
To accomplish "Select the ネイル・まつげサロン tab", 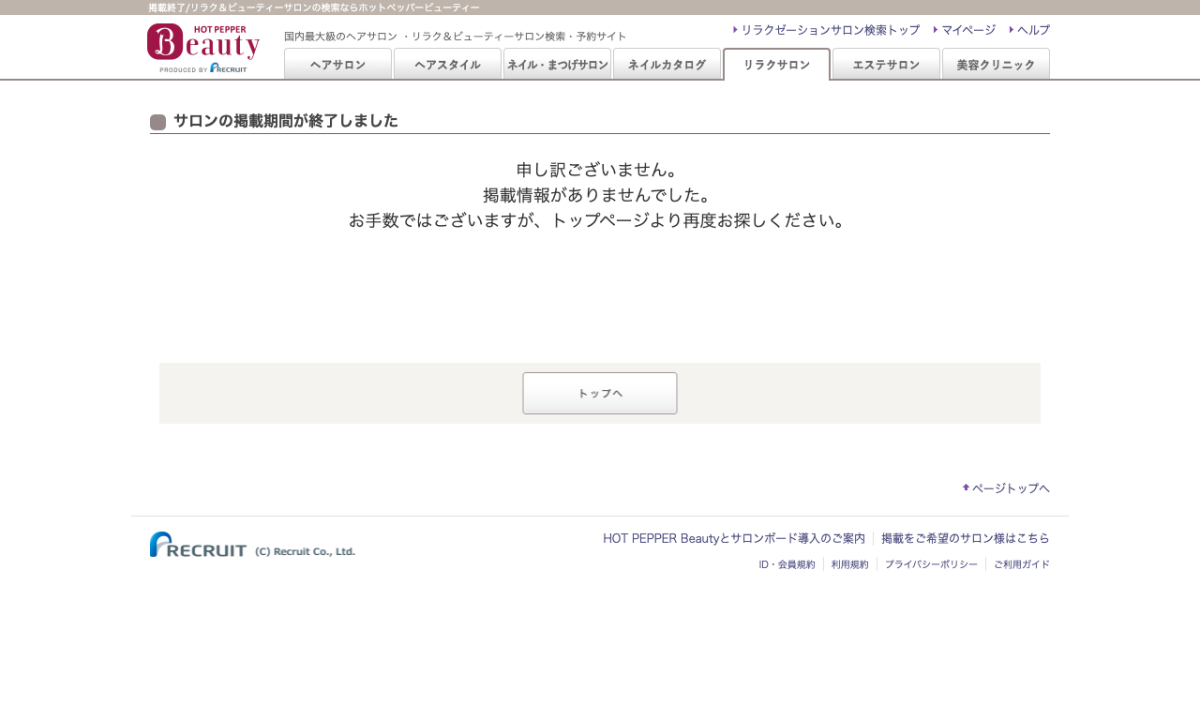I will click(x=557, y=65).
